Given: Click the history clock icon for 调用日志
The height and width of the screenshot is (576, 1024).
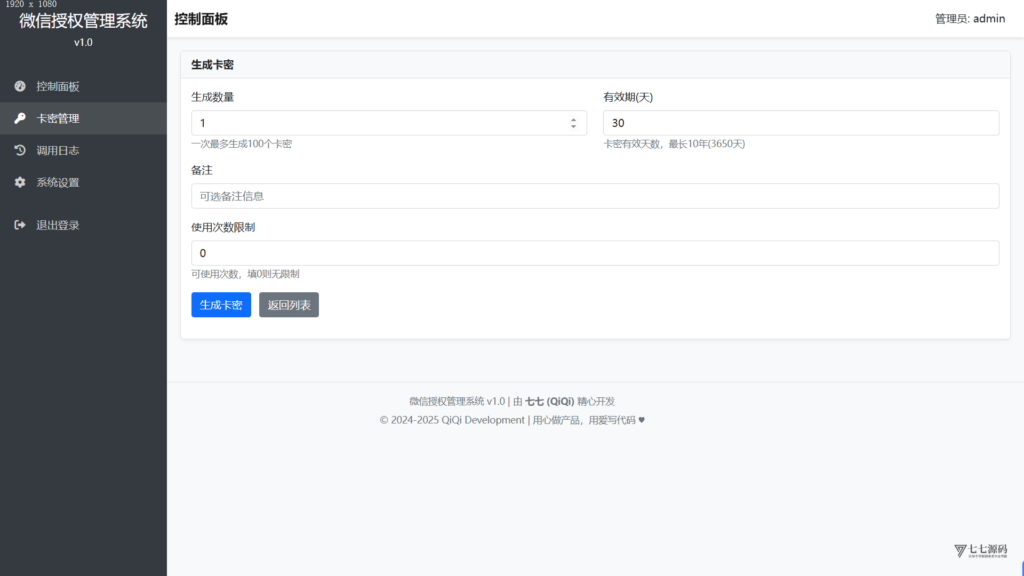Looking at the screenshot, I should tap(20, 150).
